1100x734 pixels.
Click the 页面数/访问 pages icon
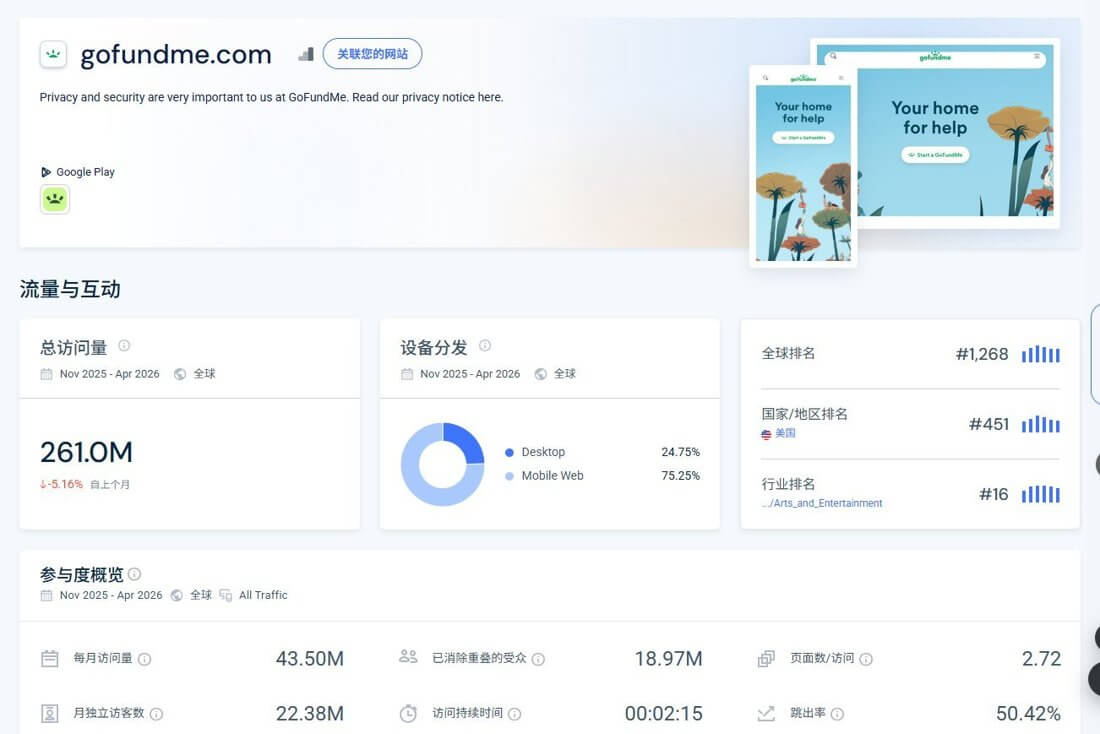point(766,659)
